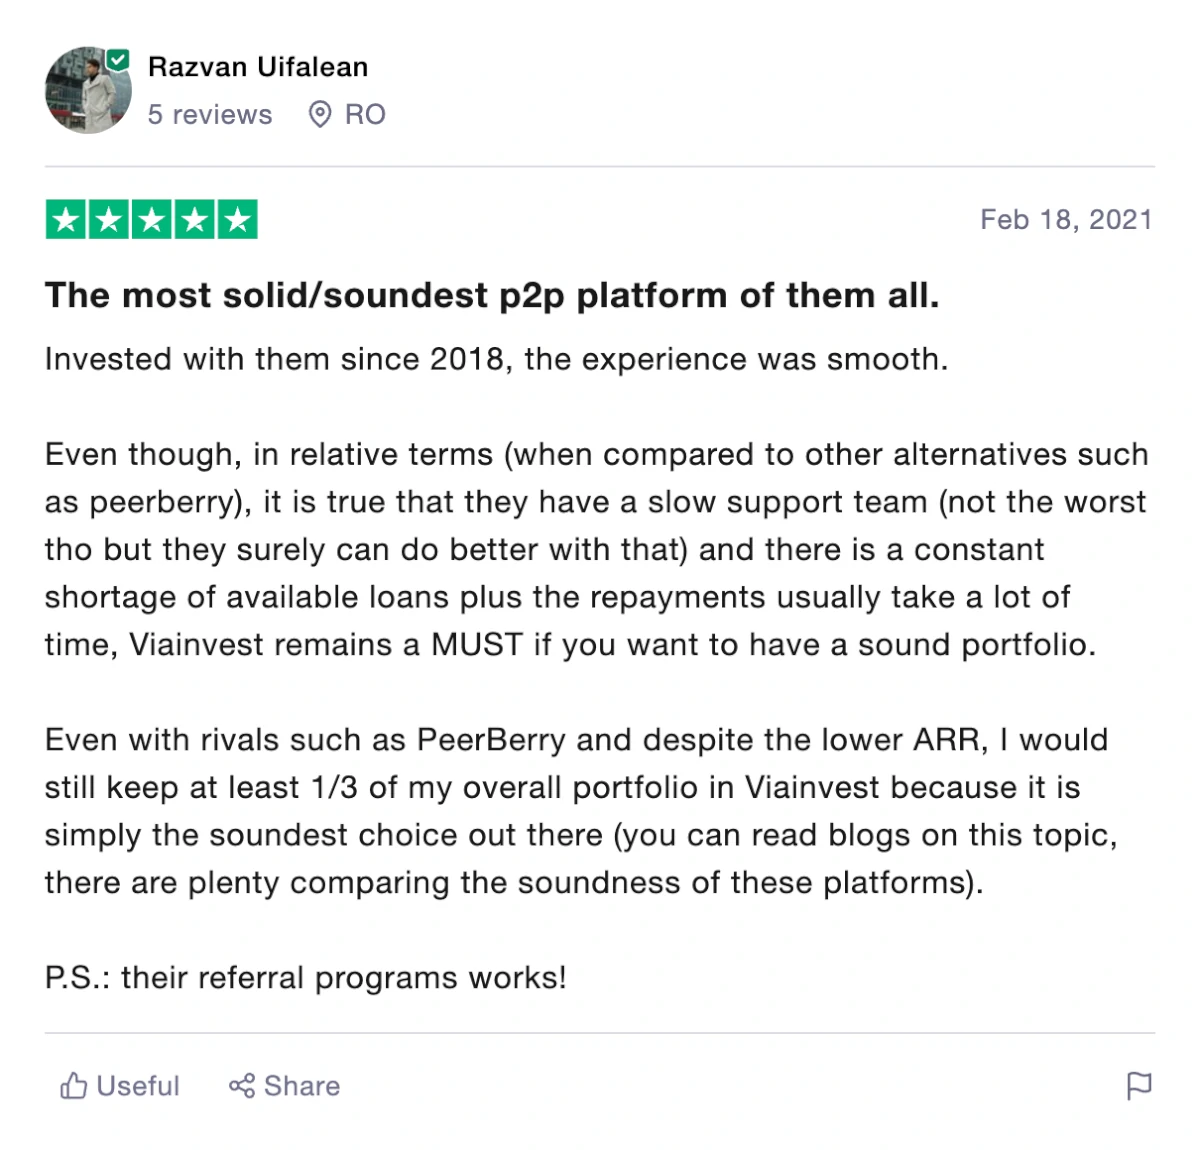Click the location pin icon beside RO
This screenshot has width=1200, height=1150.
point(320,115)
